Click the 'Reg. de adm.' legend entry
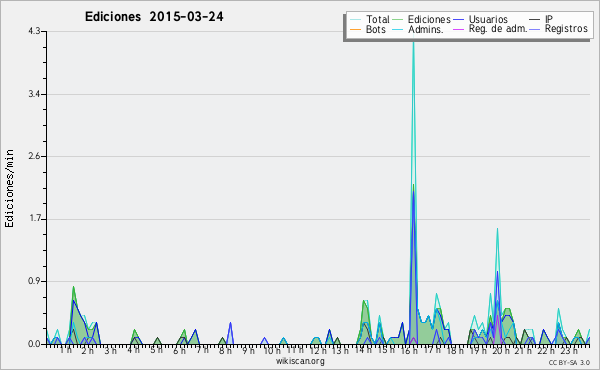The width and height of the screenshot is (600, 370). [x=490, y=29]
